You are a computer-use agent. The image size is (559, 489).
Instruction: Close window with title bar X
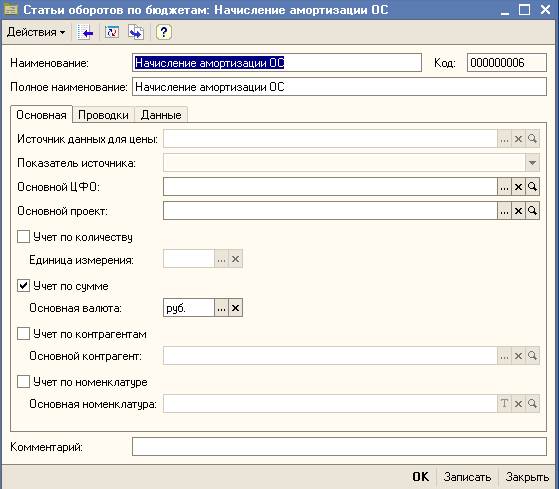545,9
